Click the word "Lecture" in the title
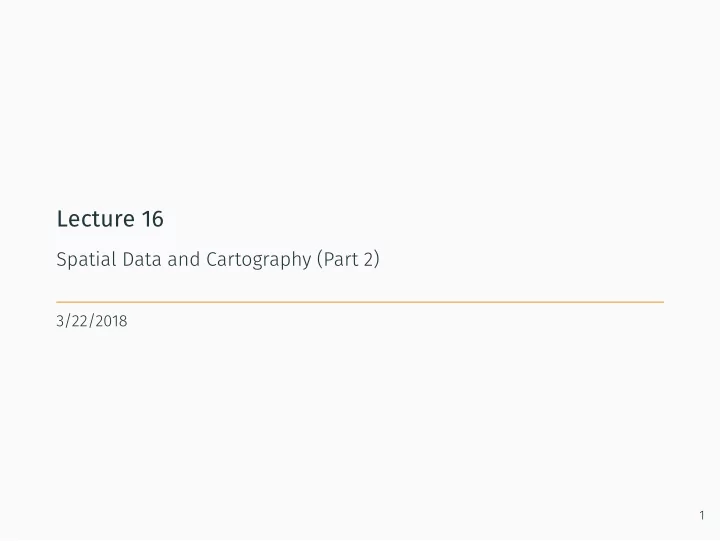Screen dimensions: 720x541 click(96, 219)
